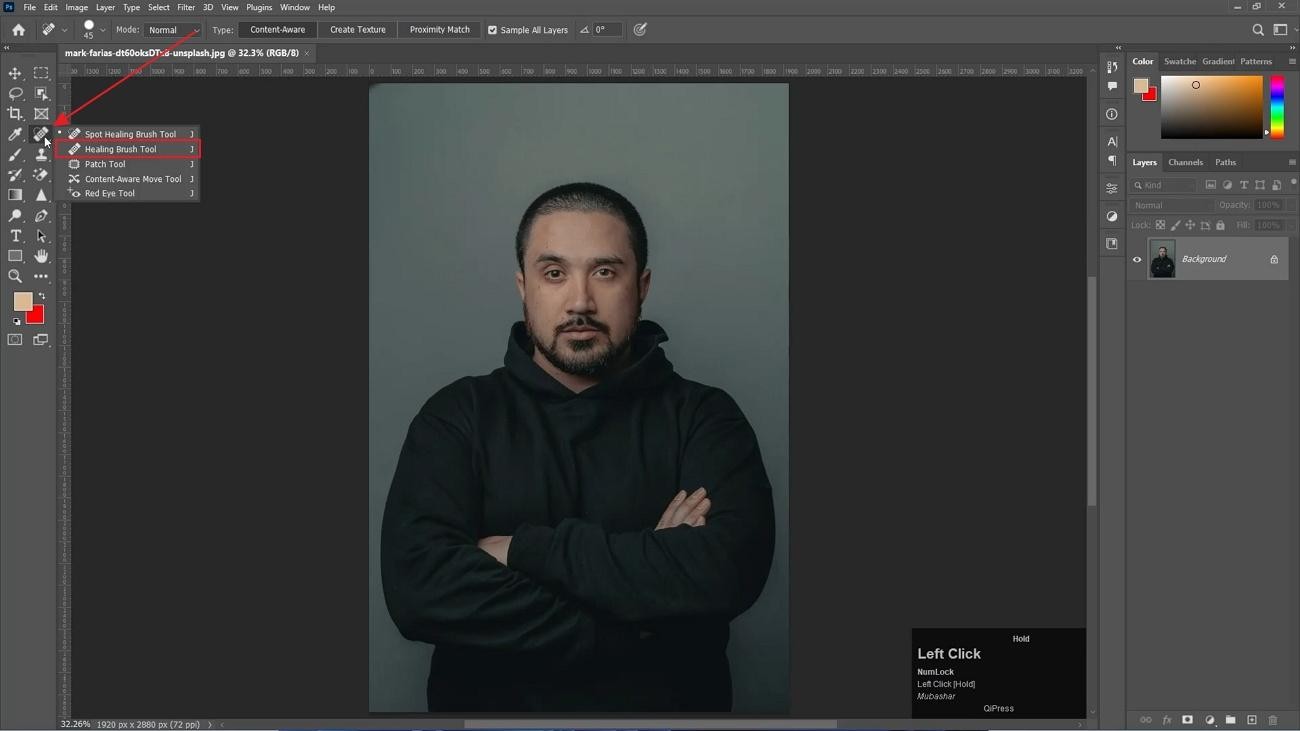Toggle Quick Mask mode
The height and width of the screenshot is (731, 1300).
(15, 340)
